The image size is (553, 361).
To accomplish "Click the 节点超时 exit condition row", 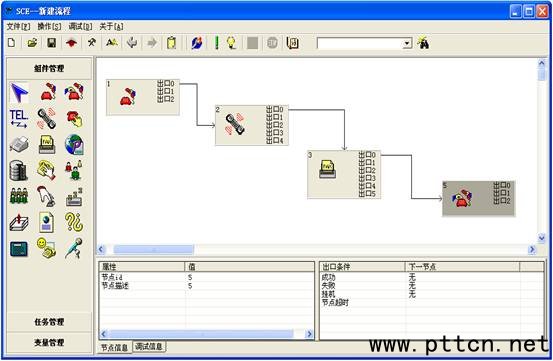I will [431, 302].
